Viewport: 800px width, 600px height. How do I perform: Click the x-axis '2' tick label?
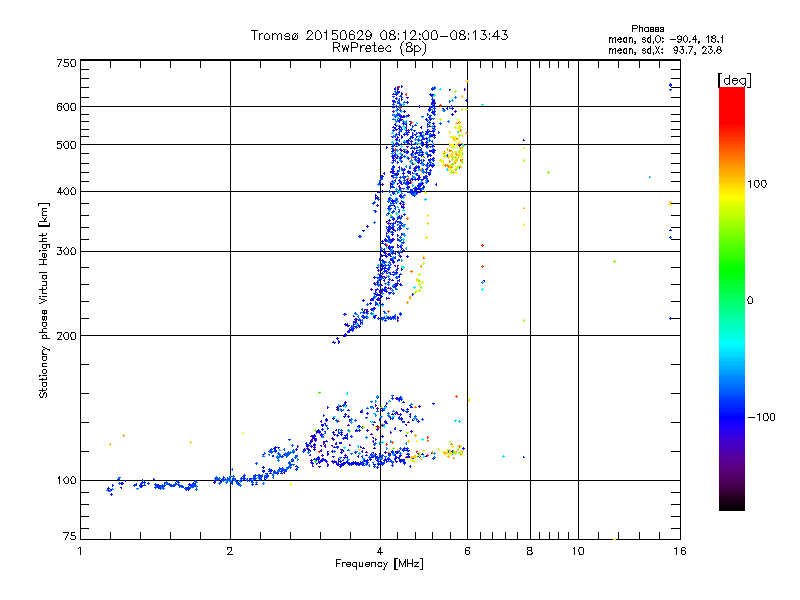(x=230, y=551)
